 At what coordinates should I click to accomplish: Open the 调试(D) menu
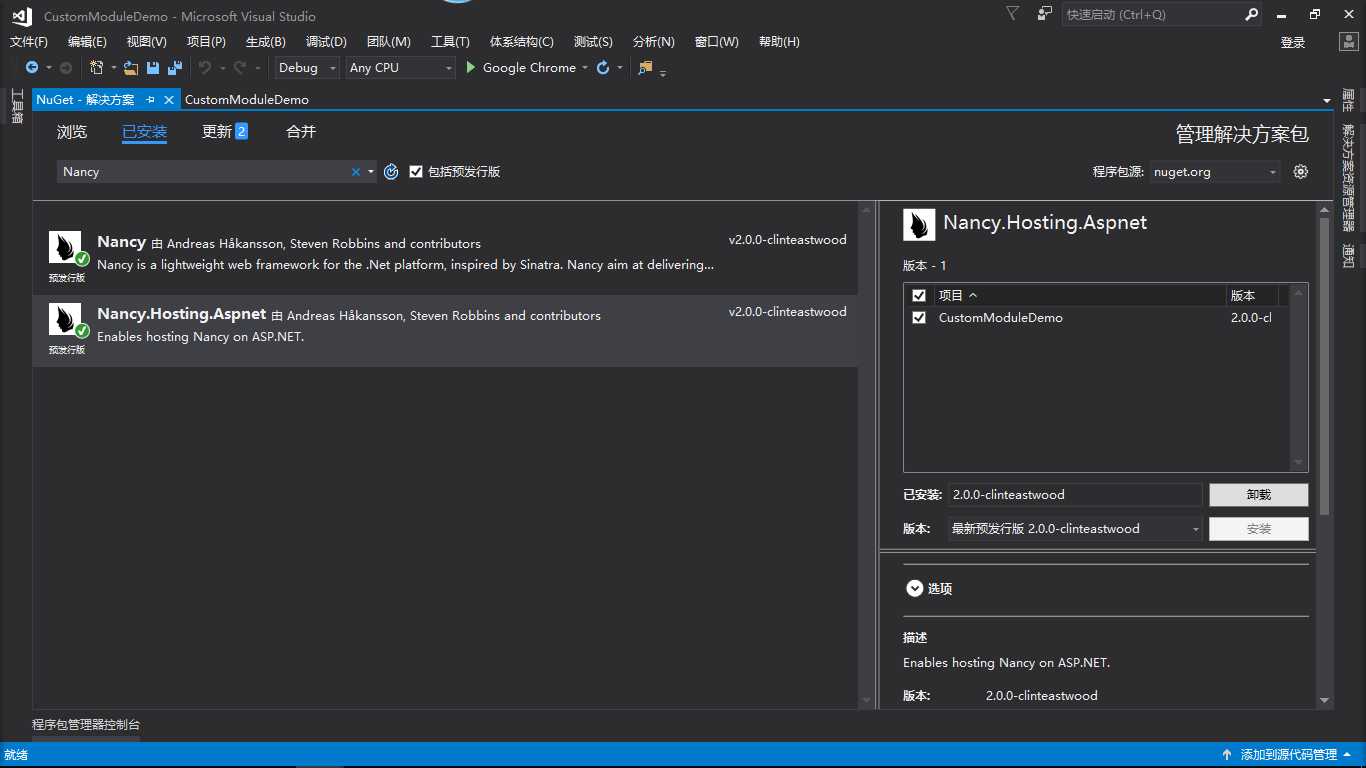coord(326,42)
